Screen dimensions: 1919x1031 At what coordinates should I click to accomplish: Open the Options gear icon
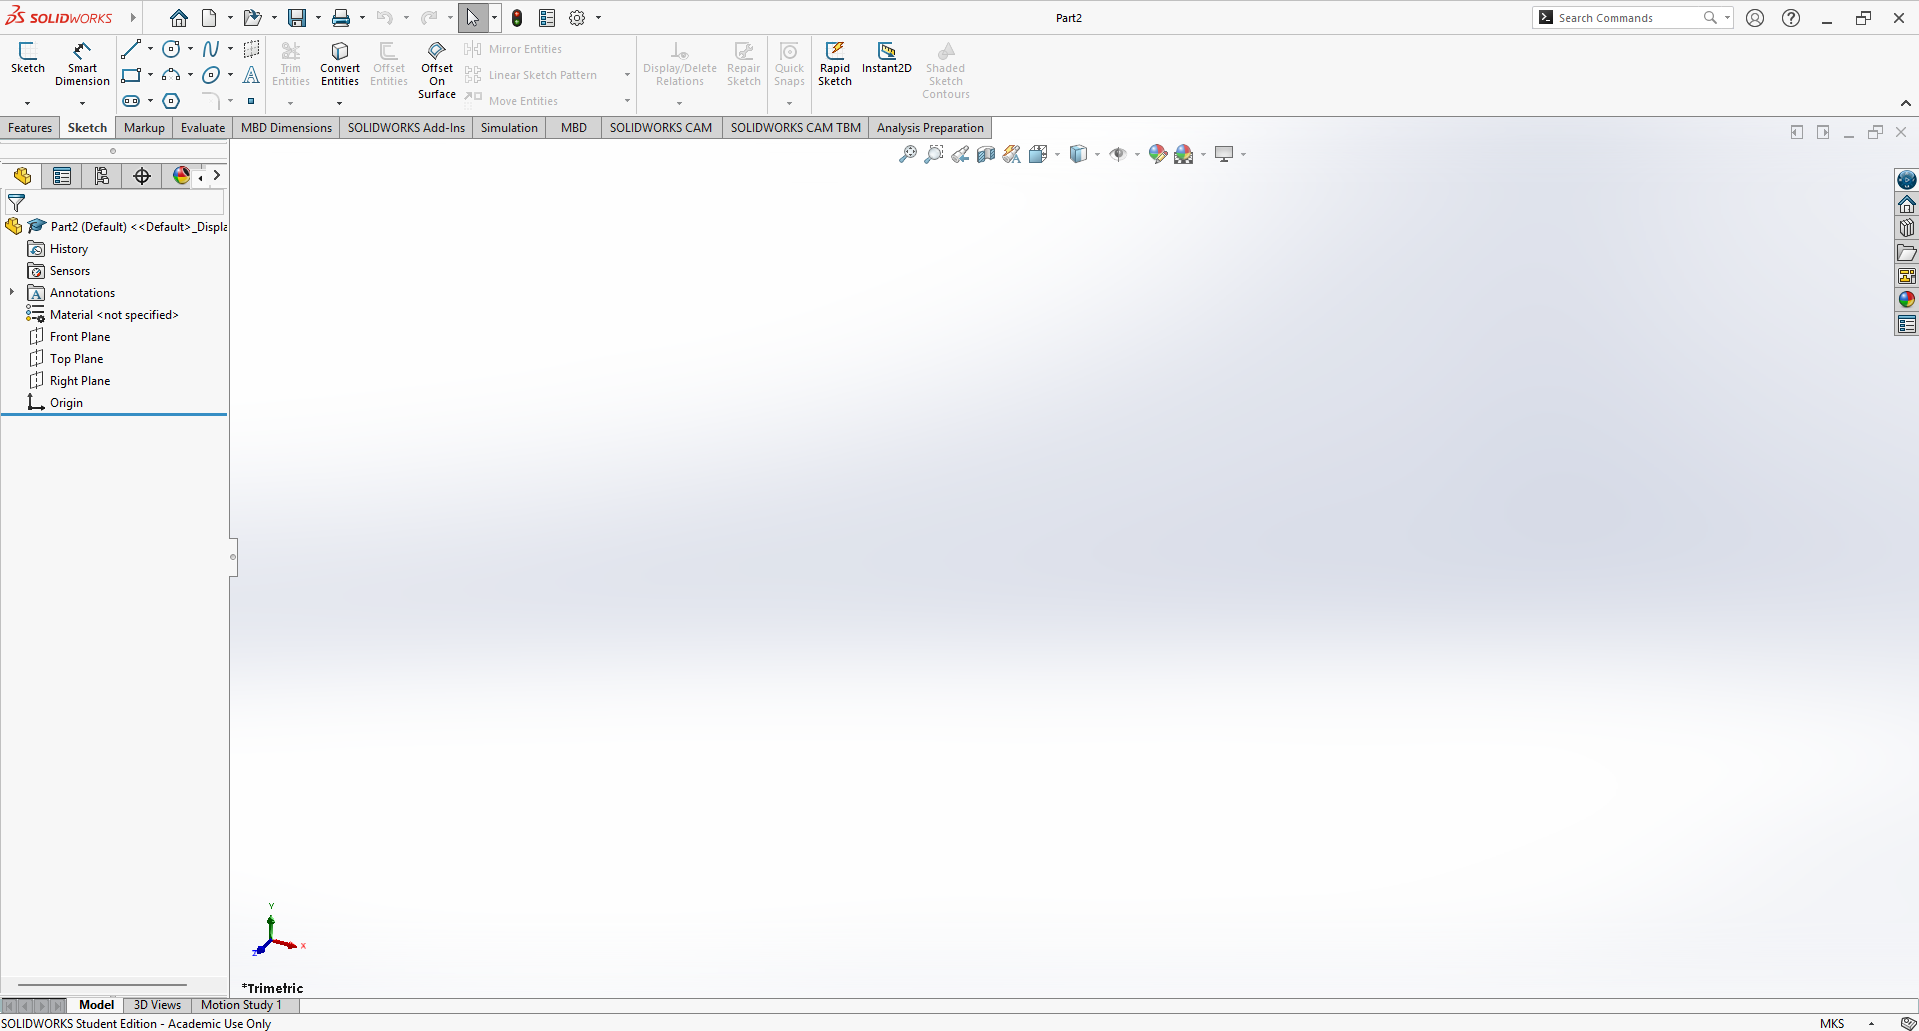pyautogui.click(x=577, y=18)
